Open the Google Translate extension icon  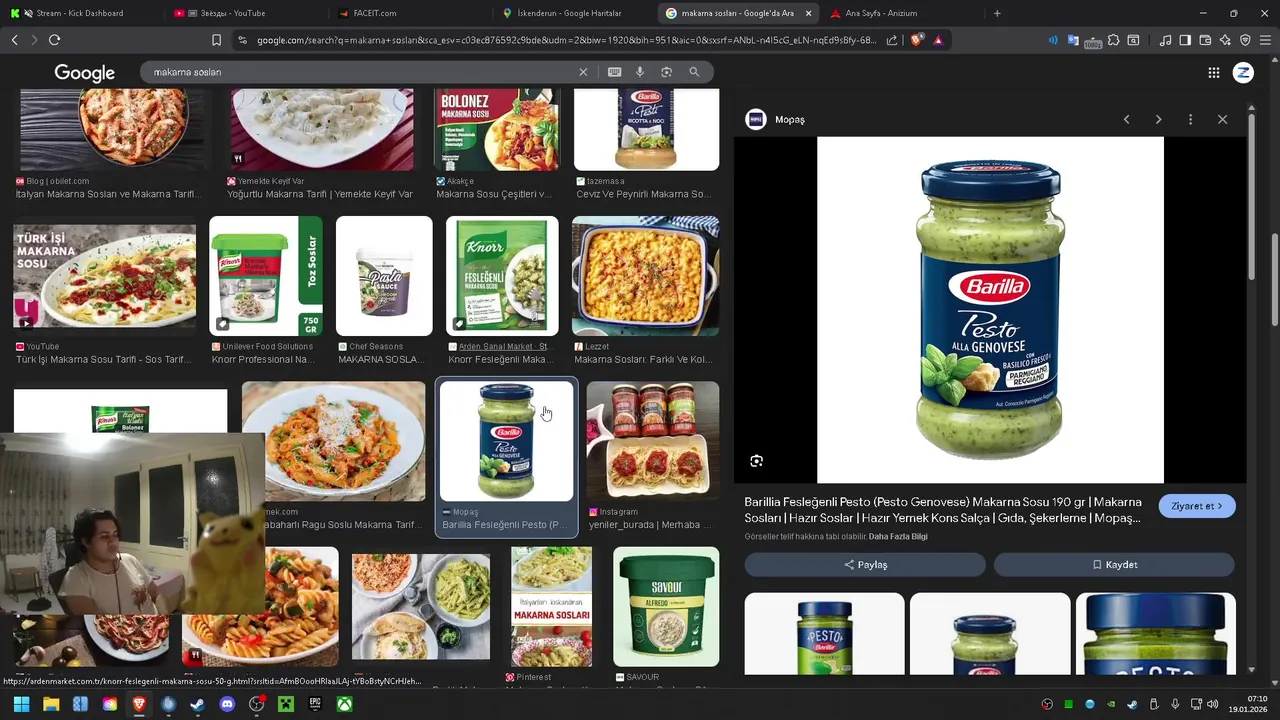pos(1073,40)
